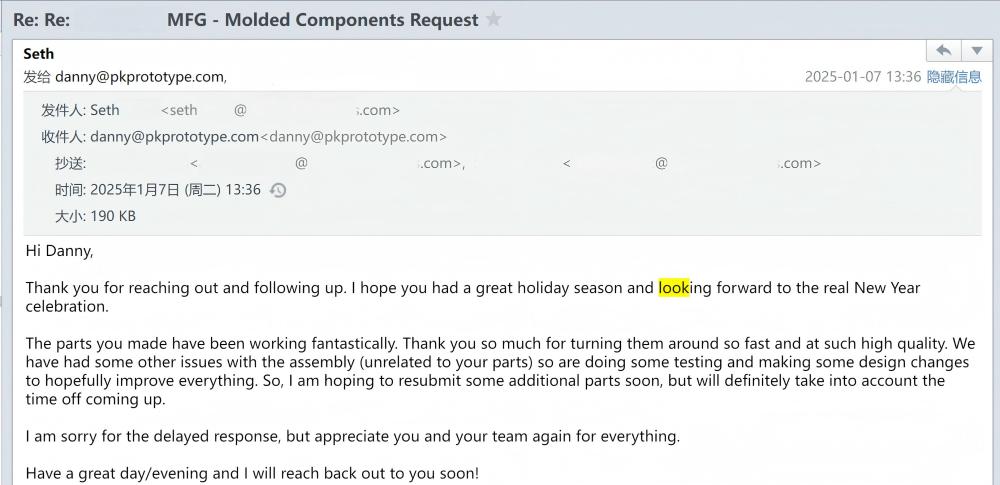
Task: Click the "Have a great day/evening" closing line
Action: [252, 473]
